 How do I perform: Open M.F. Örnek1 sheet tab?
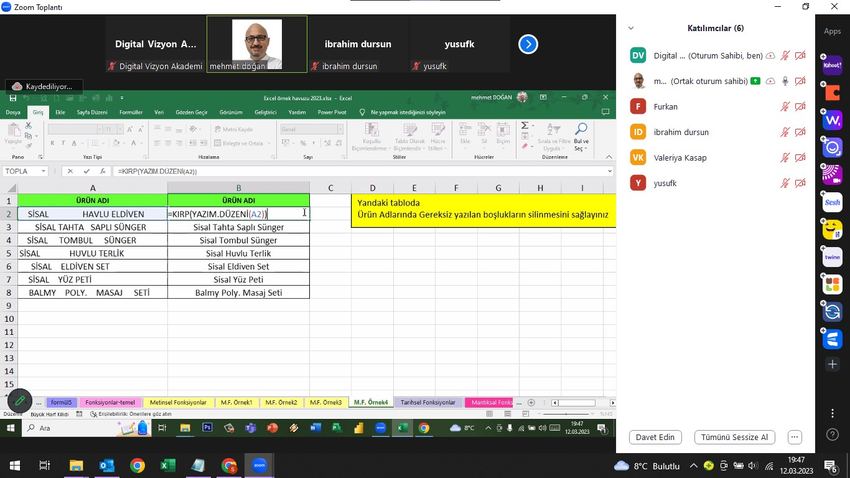[x=236, y=403]
